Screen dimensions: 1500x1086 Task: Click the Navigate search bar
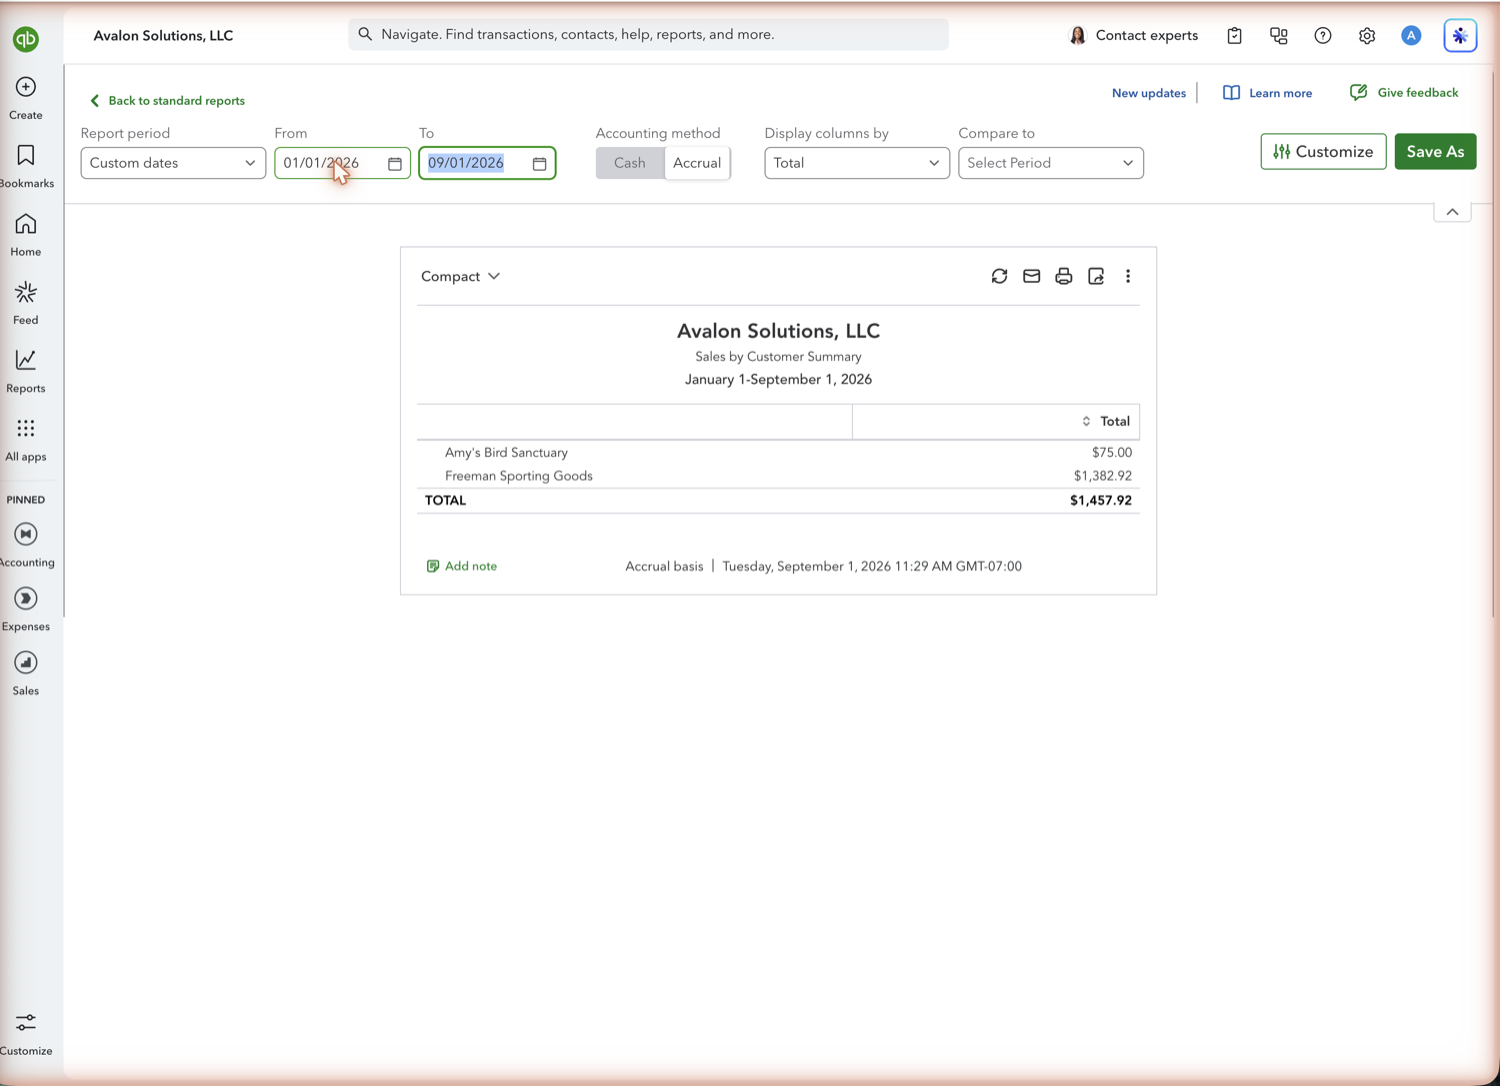click(648, 34)
